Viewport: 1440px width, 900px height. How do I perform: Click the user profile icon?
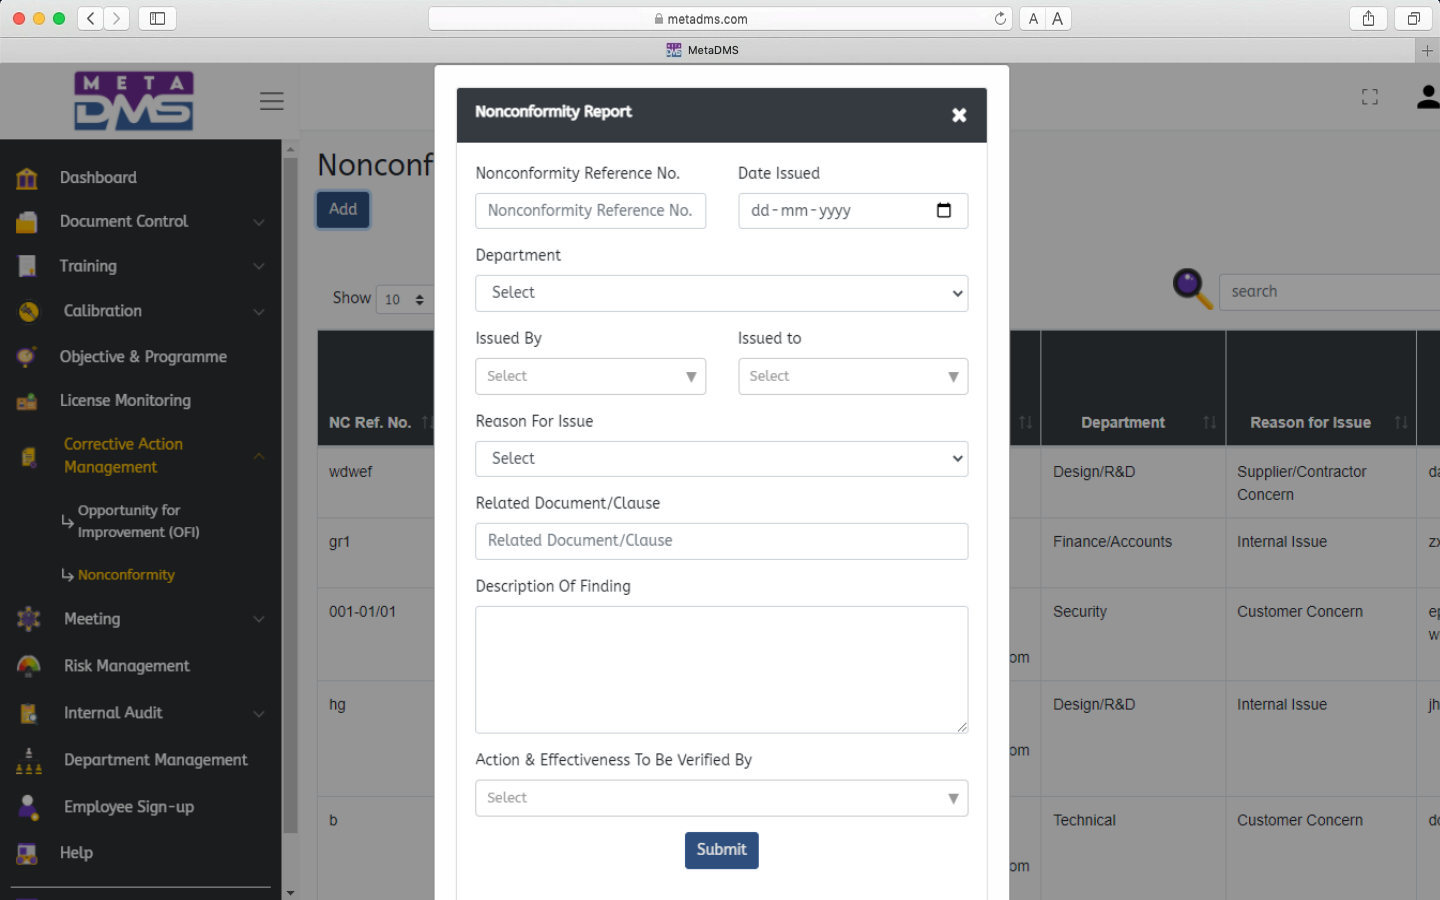click(1427, 97)
